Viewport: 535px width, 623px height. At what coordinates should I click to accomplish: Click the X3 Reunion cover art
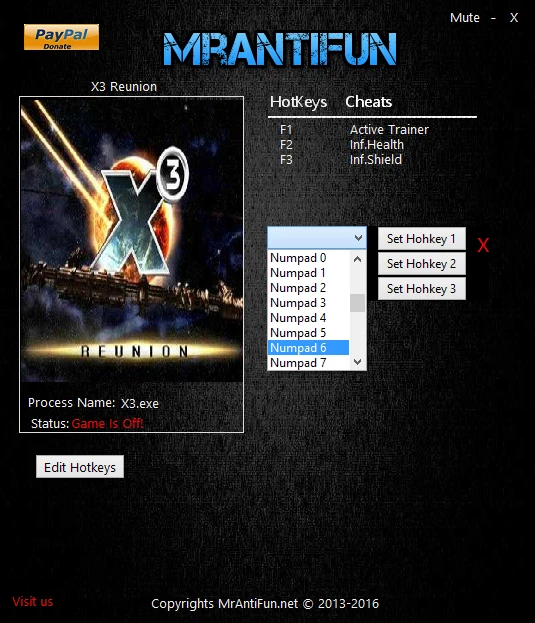point(131,240)
